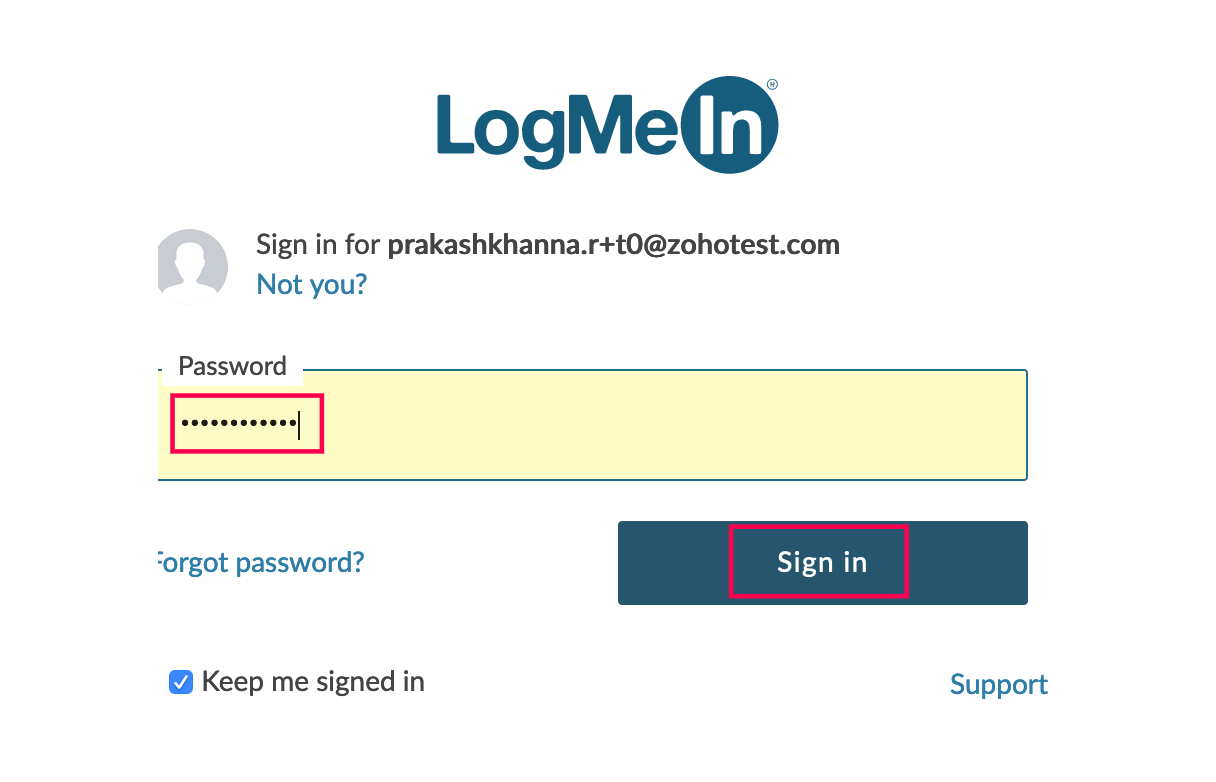Click the "Keep me signed in" label

(x=313, y=682)
